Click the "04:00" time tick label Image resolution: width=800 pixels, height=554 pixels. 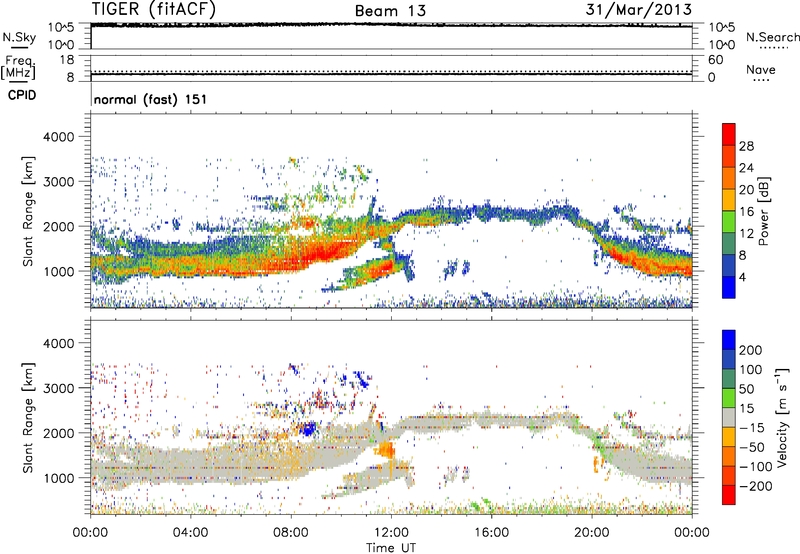coord(190,533)
